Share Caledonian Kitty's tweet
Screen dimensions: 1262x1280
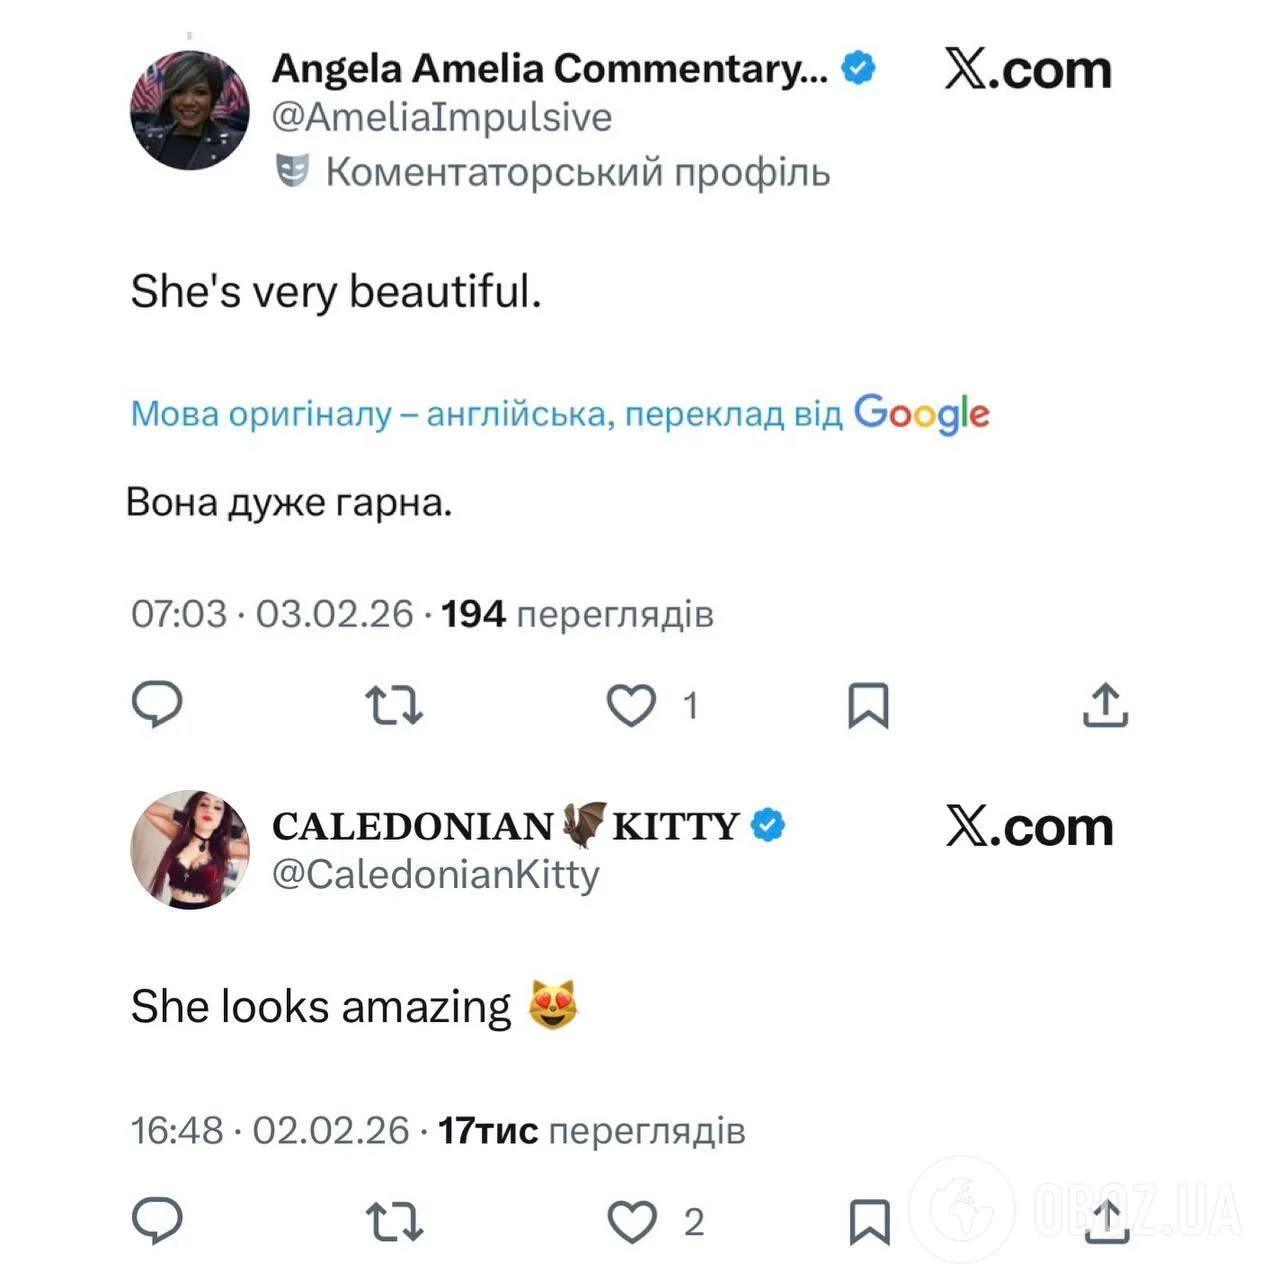1106,1222
